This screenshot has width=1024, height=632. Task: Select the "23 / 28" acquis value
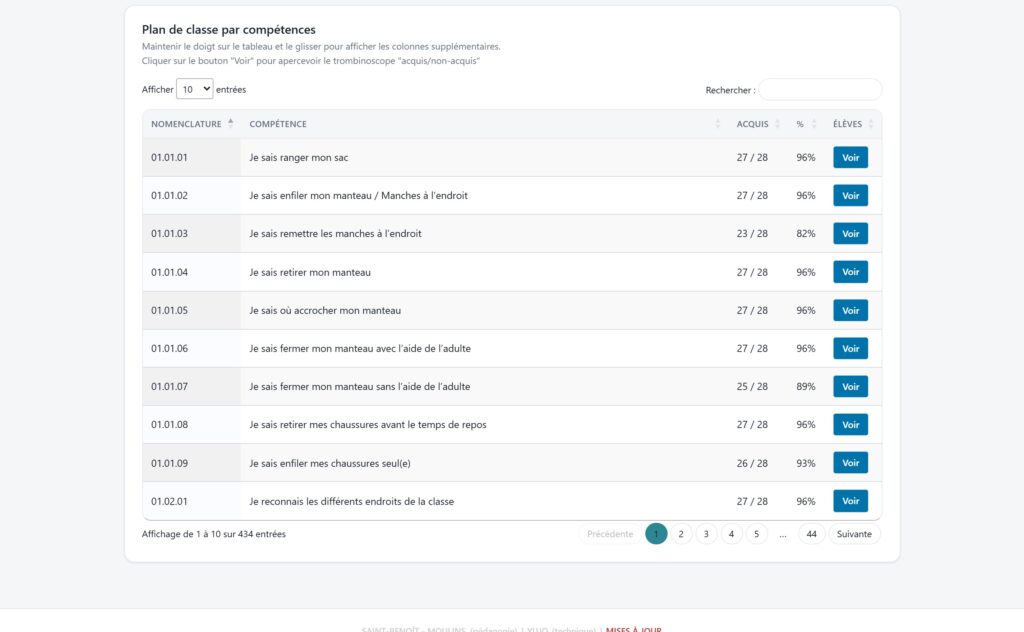tap(752, 234)
